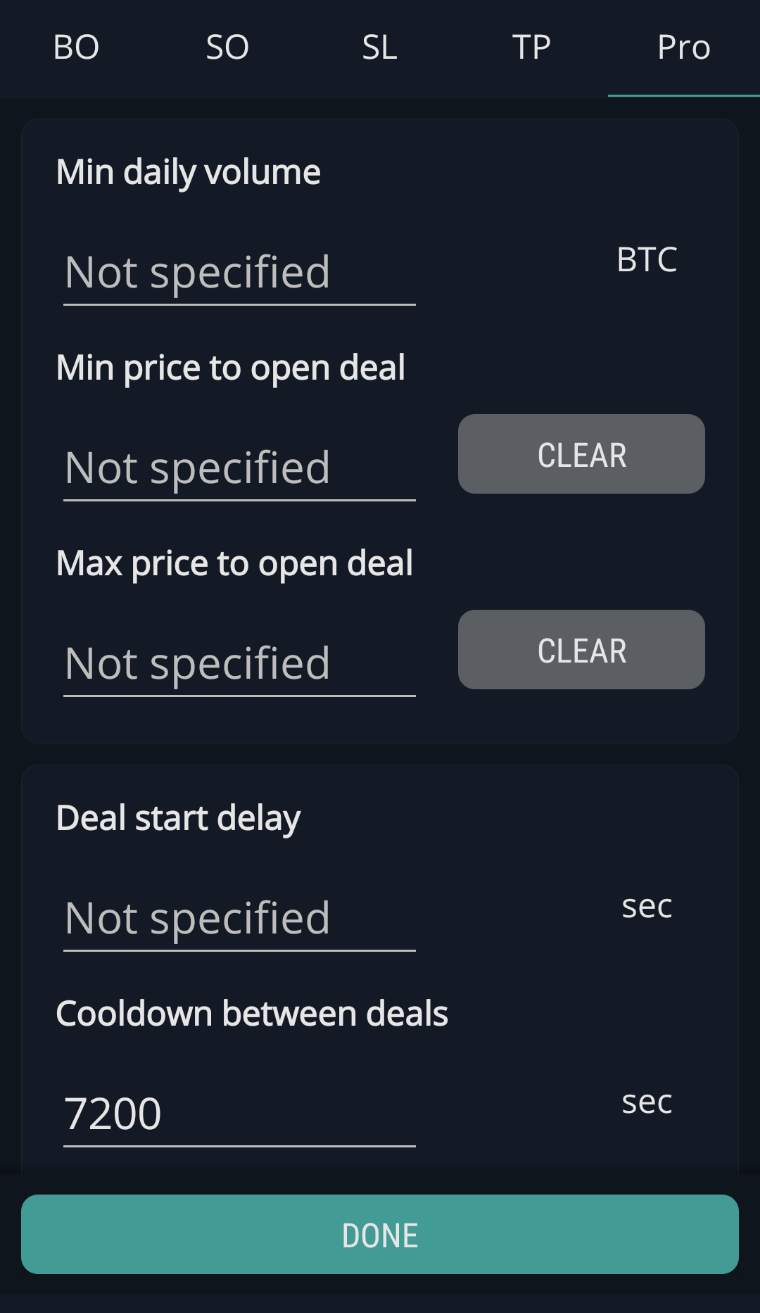The width and height of the screenshot is (760, 1313).
Task: Click CLEAR next to Min price to open deal
Action: [x=580, y=454]
